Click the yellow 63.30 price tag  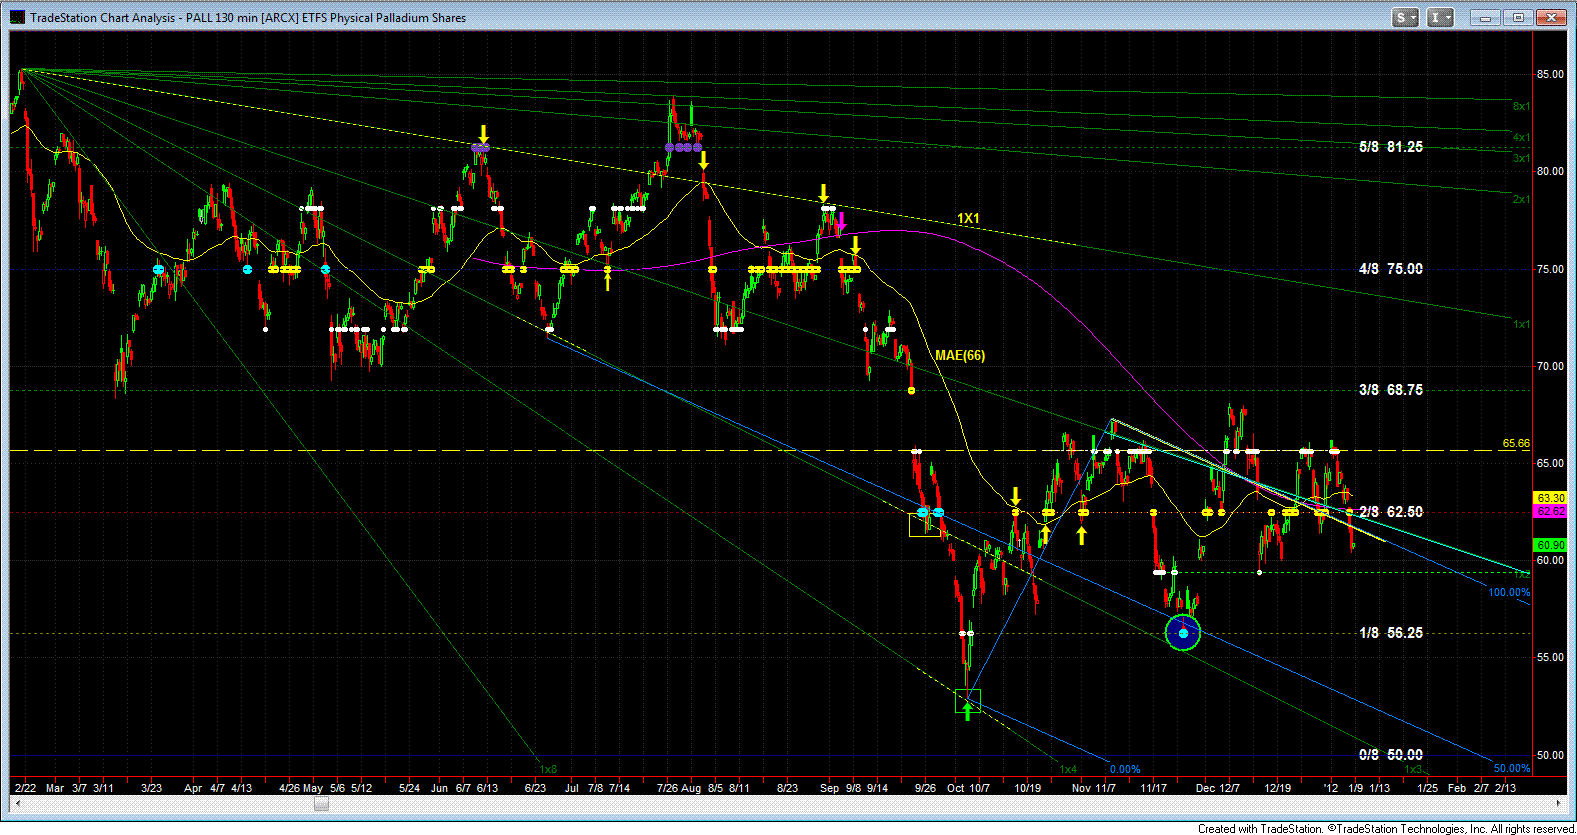[1550, 498]
